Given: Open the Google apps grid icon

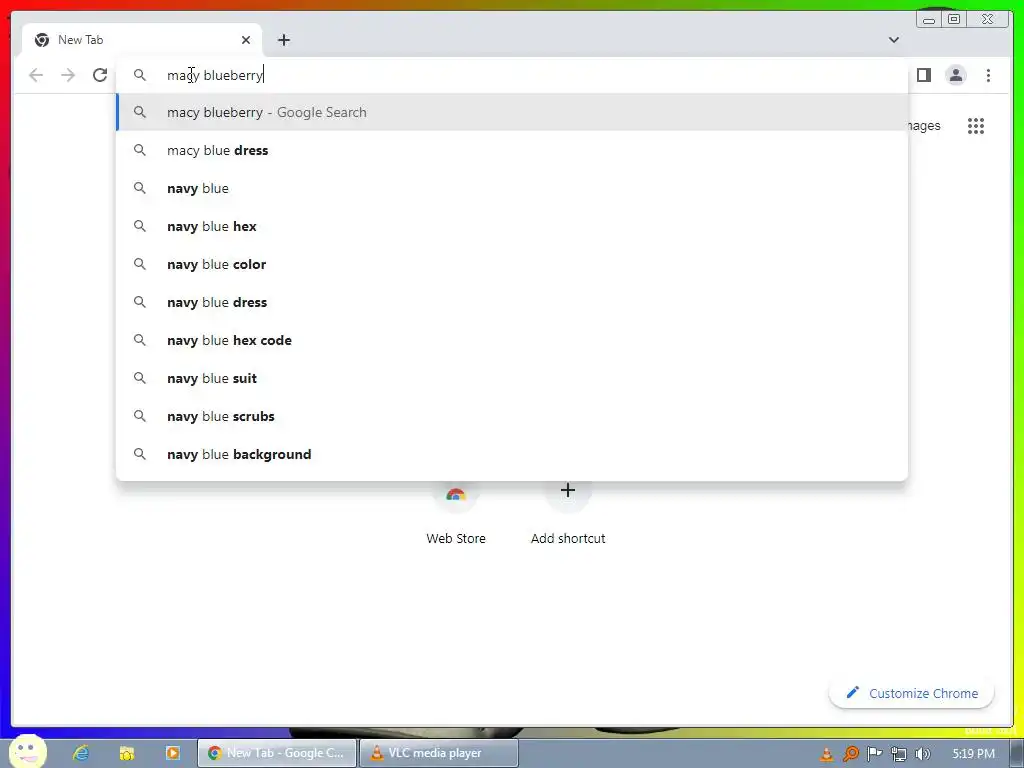Looking at the screenshot, I should (x=976, y=125).
